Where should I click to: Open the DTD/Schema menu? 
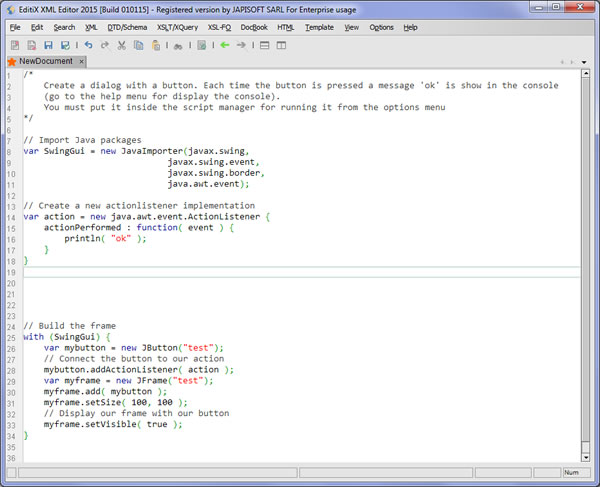(x=127, y=28)
